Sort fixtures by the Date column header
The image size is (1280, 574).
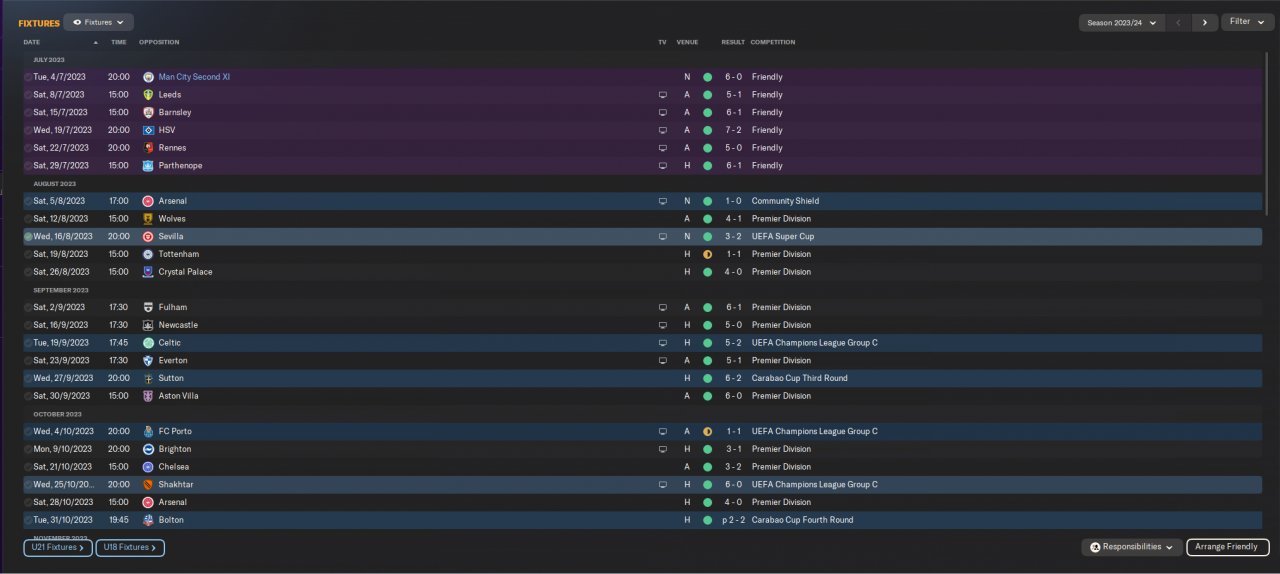coord(32,42)
